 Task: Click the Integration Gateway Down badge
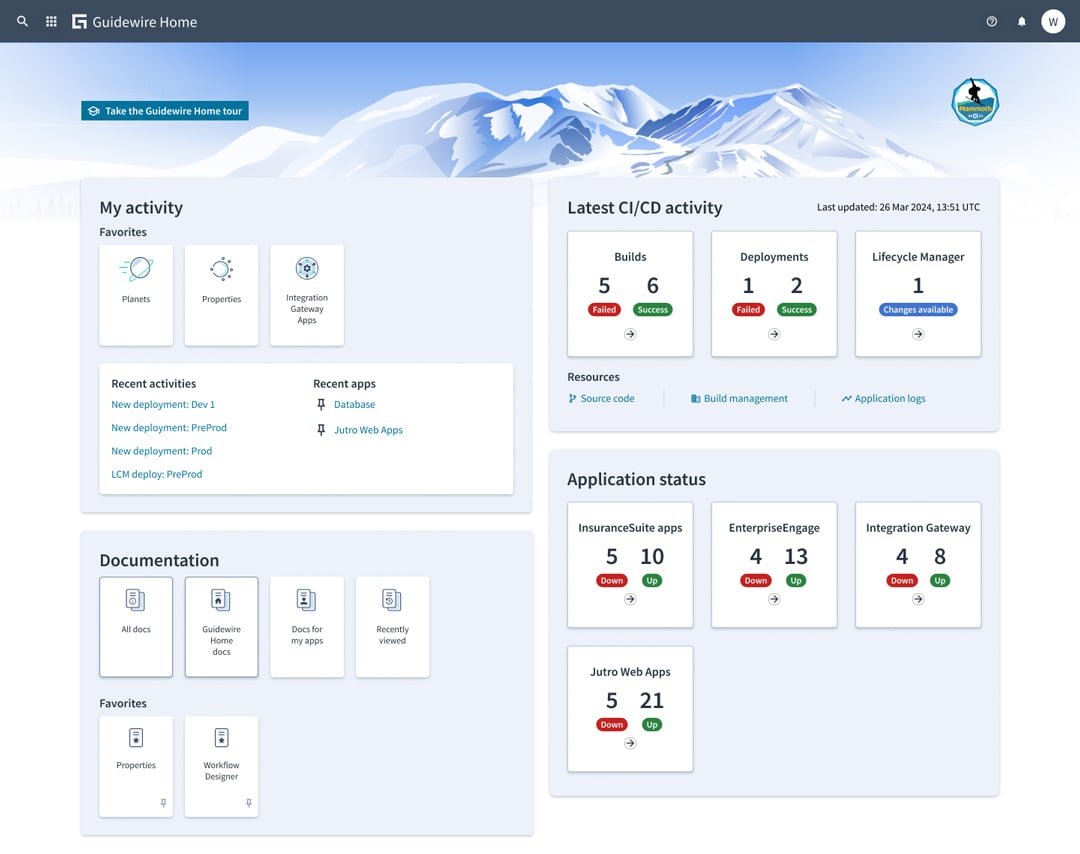coord(902,581)
